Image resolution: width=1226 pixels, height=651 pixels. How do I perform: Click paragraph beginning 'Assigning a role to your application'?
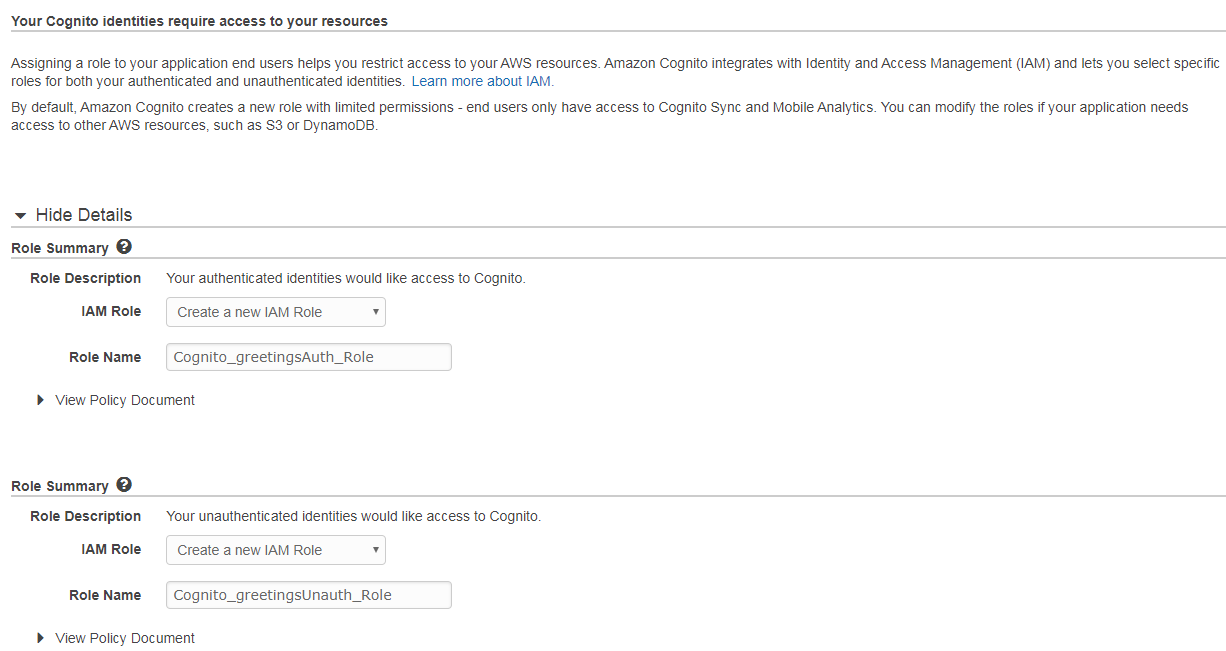615,72
